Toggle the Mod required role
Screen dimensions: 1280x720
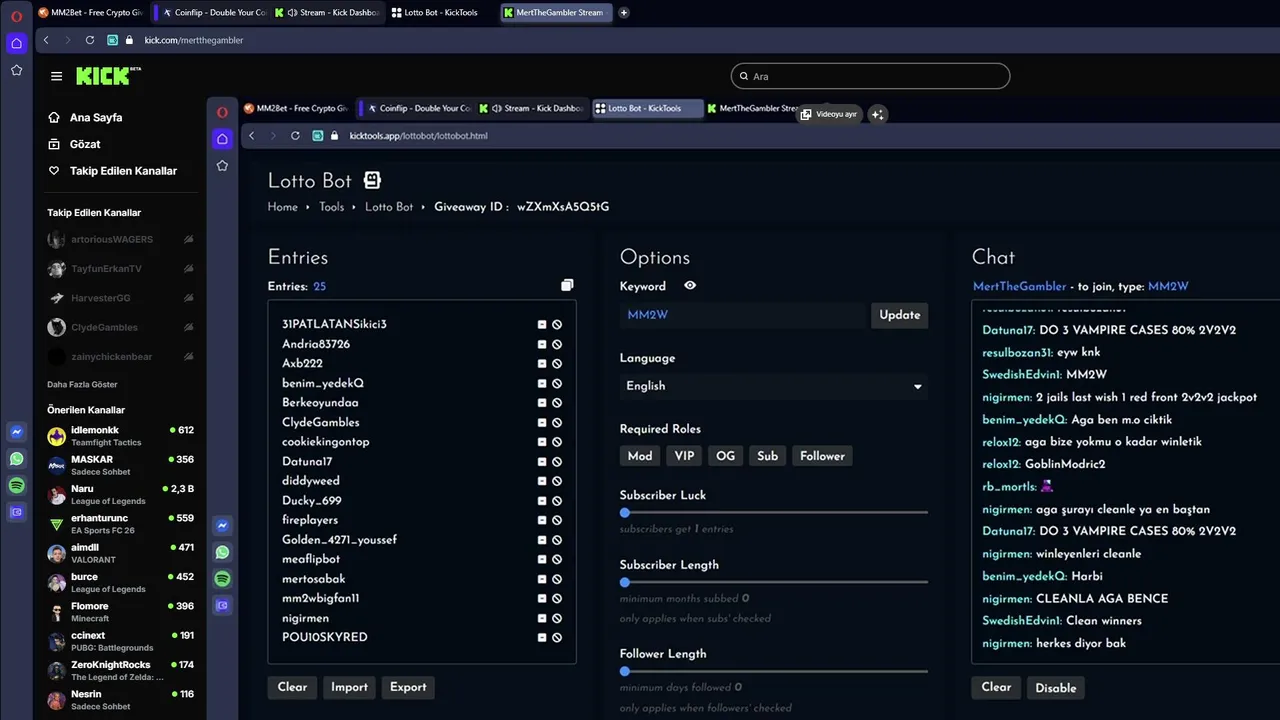640,456
